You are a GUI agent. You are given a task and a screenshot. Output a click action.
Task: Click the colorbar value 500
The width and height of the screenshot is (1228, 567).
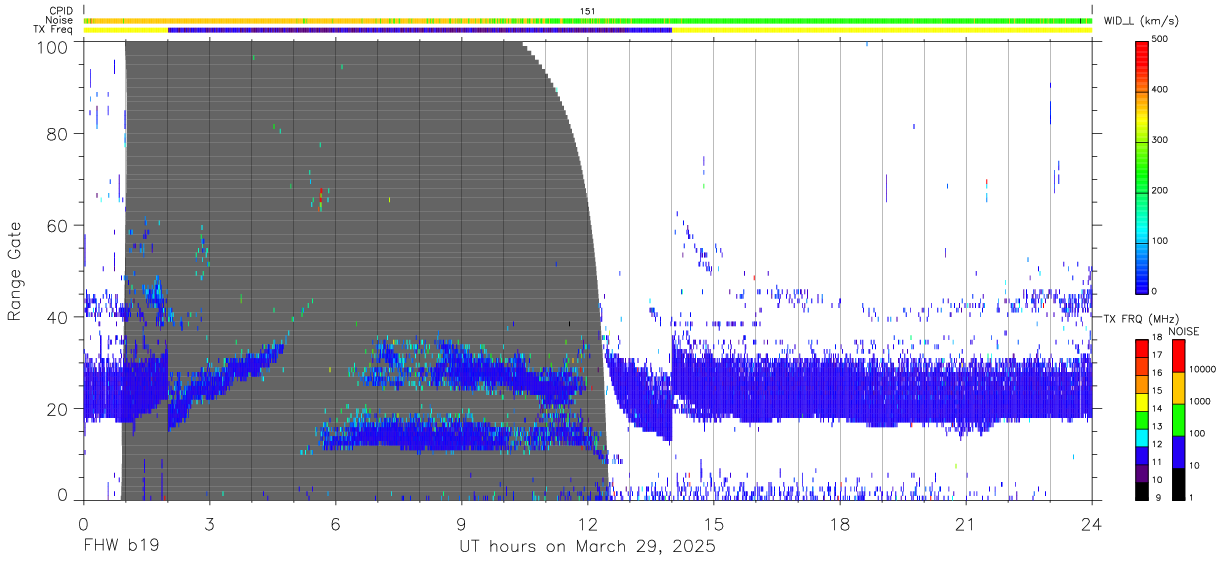(1160, 40)
